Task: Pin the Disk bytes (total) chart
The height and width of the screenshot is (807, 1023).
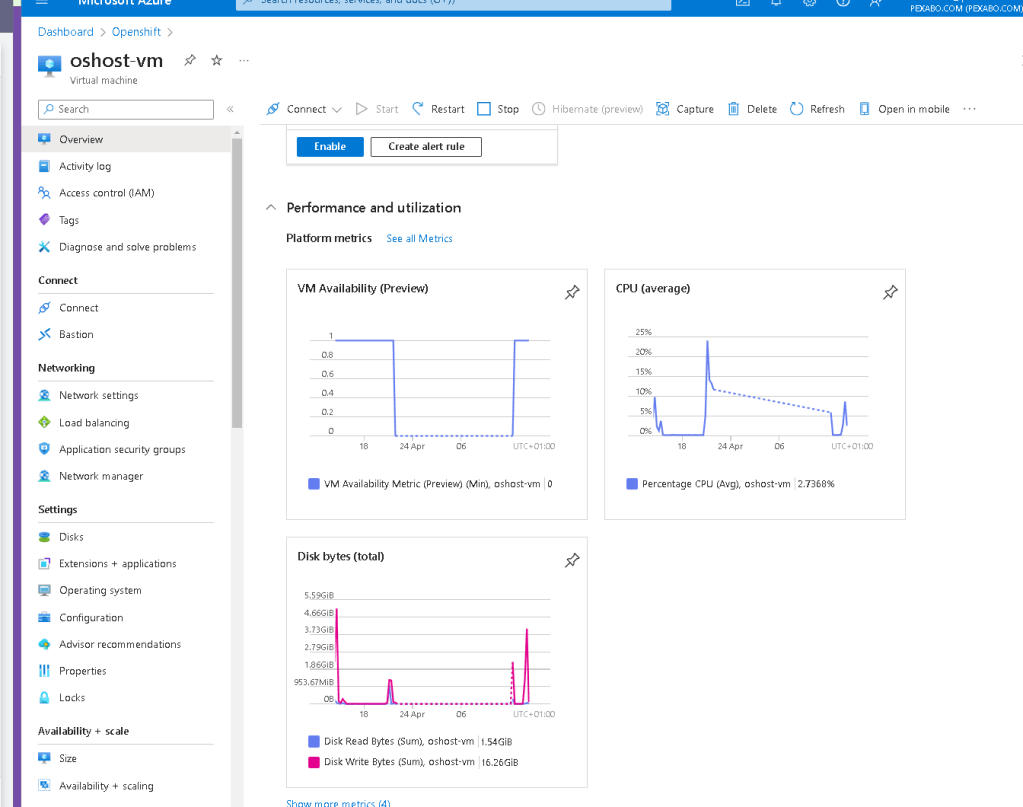Action: 572,560
